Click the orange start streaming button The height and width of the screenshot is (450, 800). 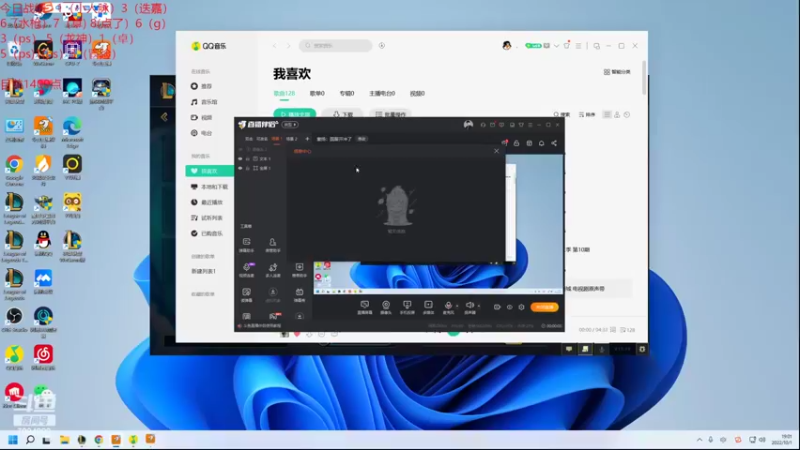544,307
